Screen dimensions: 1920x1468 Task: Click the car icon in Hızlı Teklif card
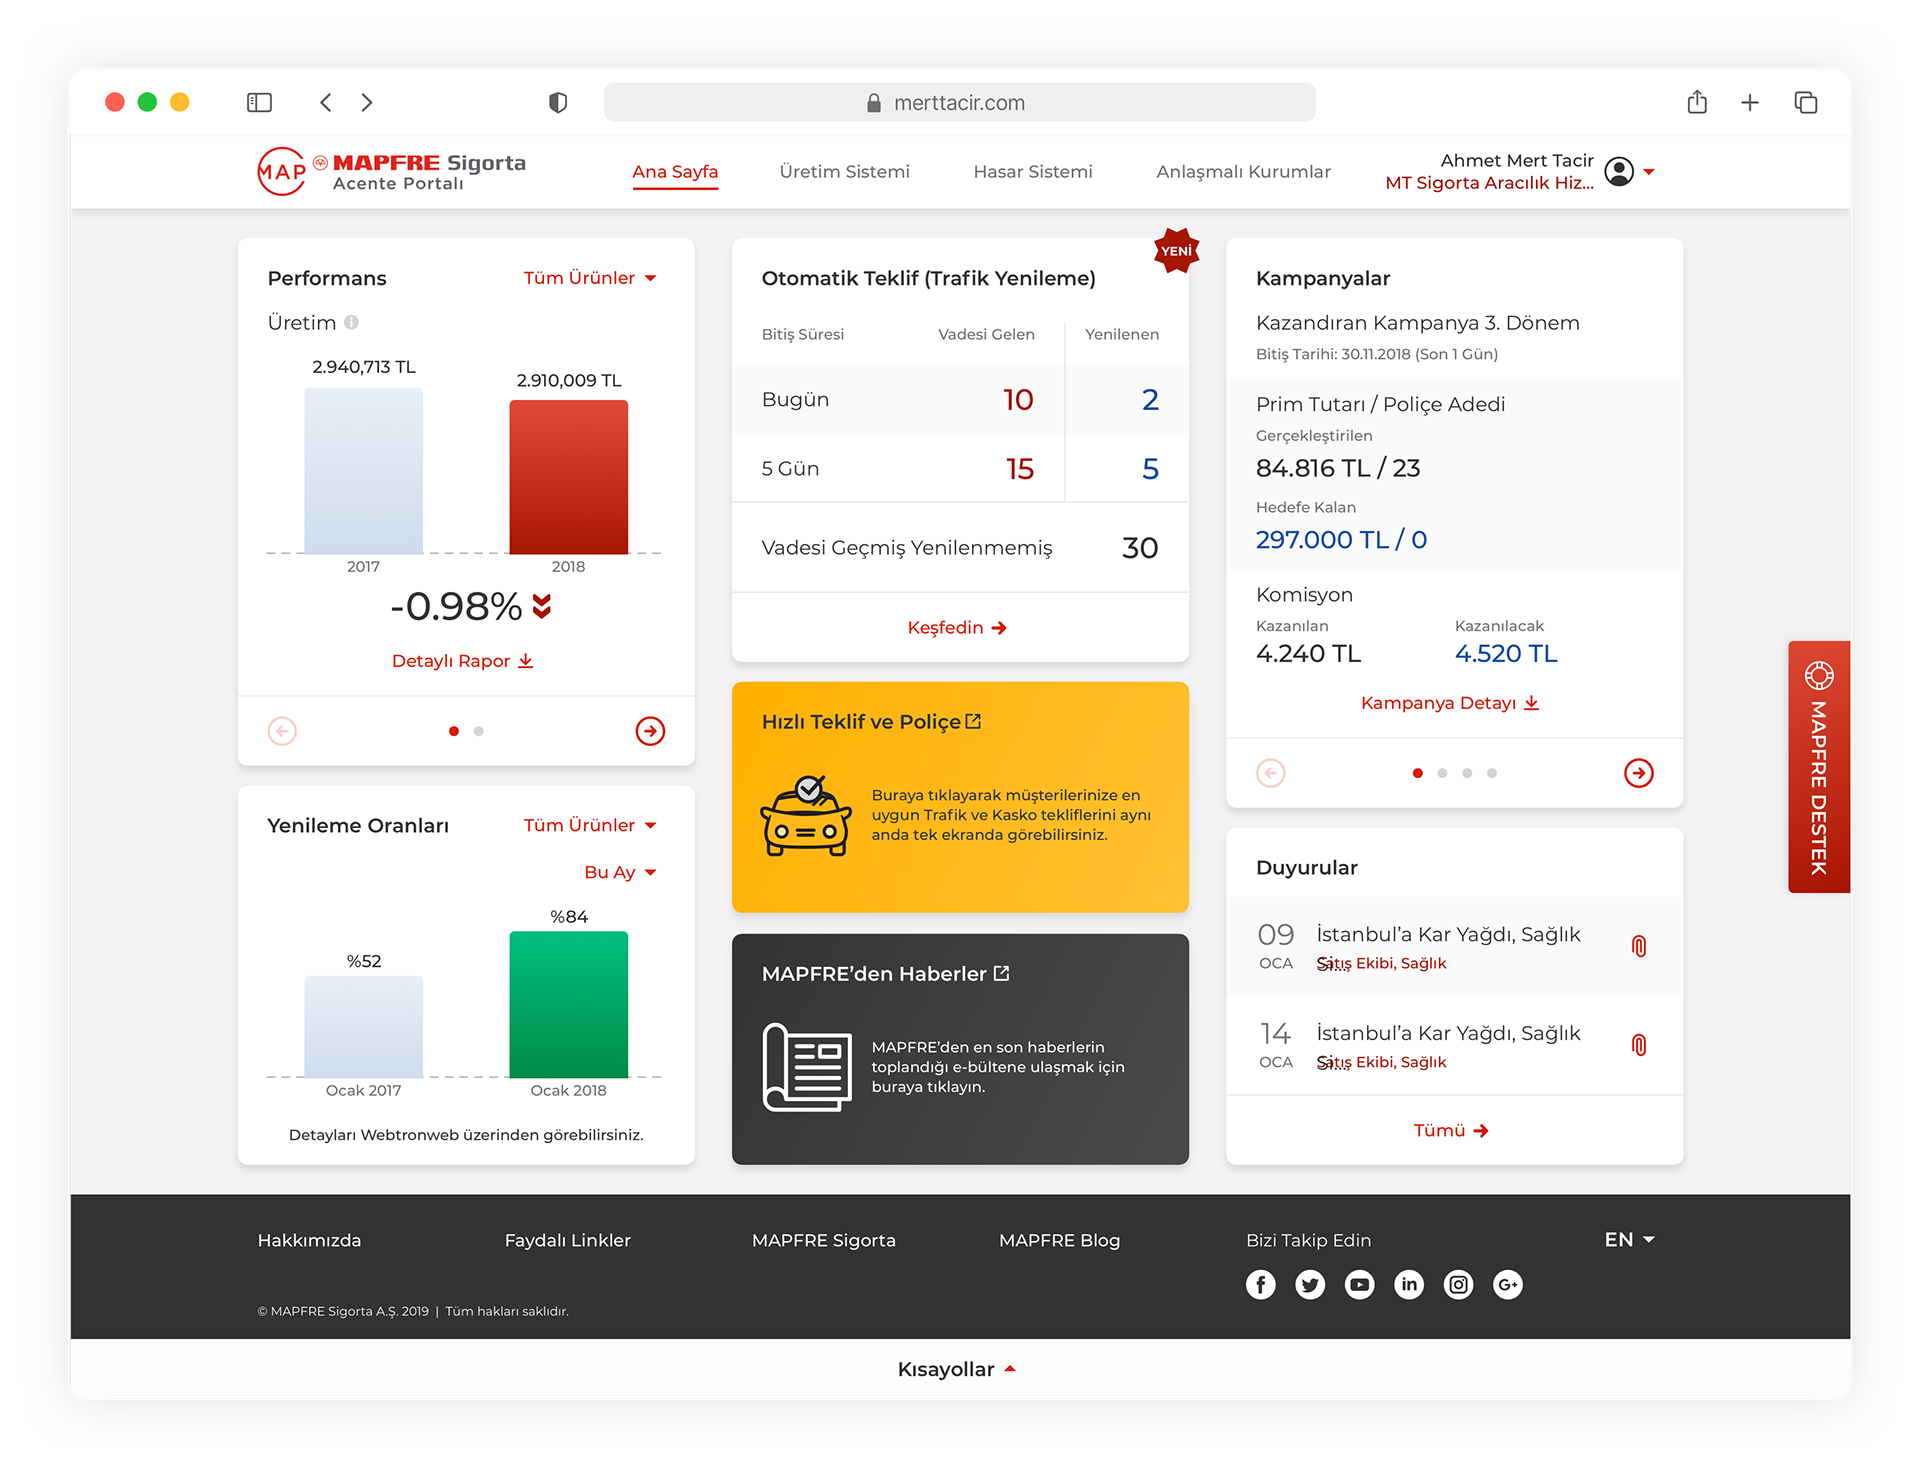tap(806, 815)
